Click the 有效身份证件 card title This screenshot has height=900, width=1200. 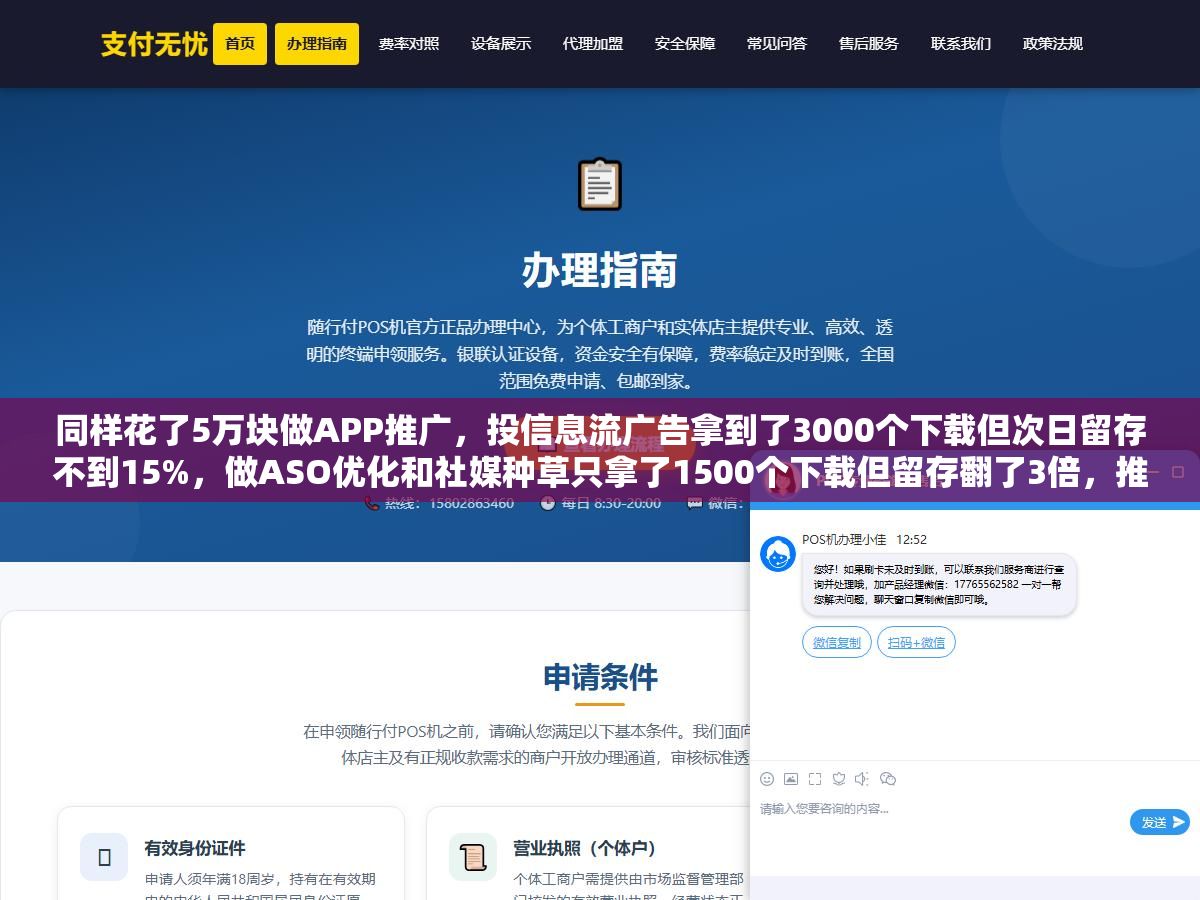pyautogui.click(x=195, y=848)
